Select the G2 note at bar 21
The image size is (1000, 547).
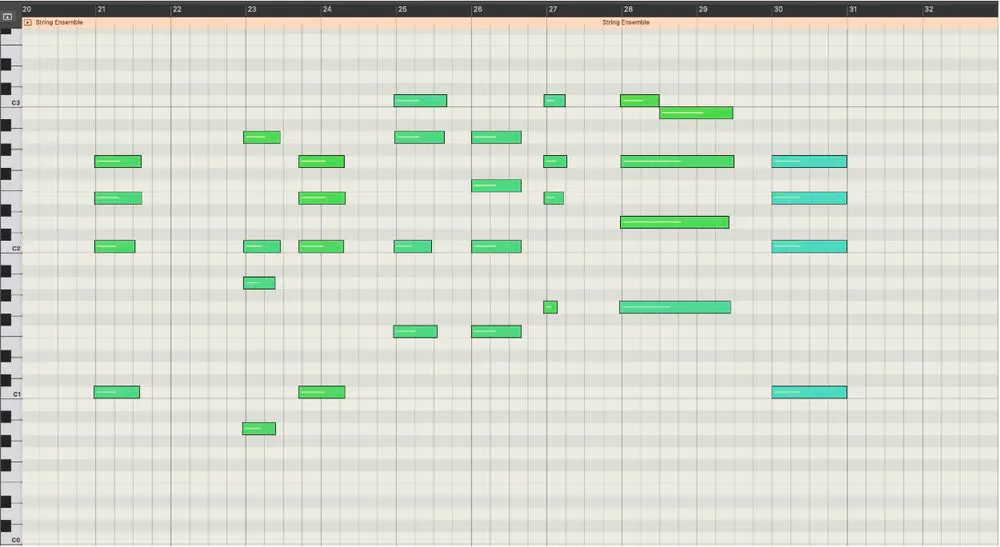[118, 161]
